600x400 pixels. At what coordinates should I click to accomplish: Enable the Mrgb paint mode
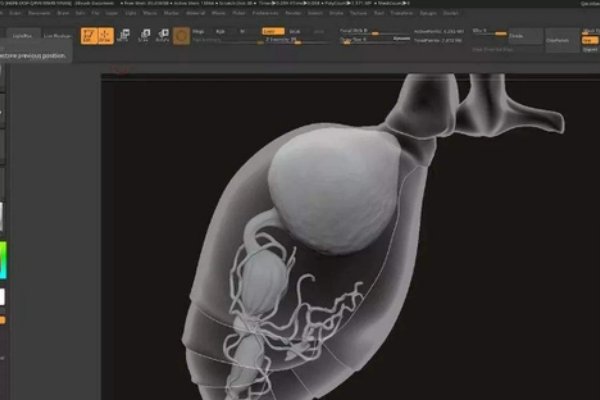pos(199,31)
